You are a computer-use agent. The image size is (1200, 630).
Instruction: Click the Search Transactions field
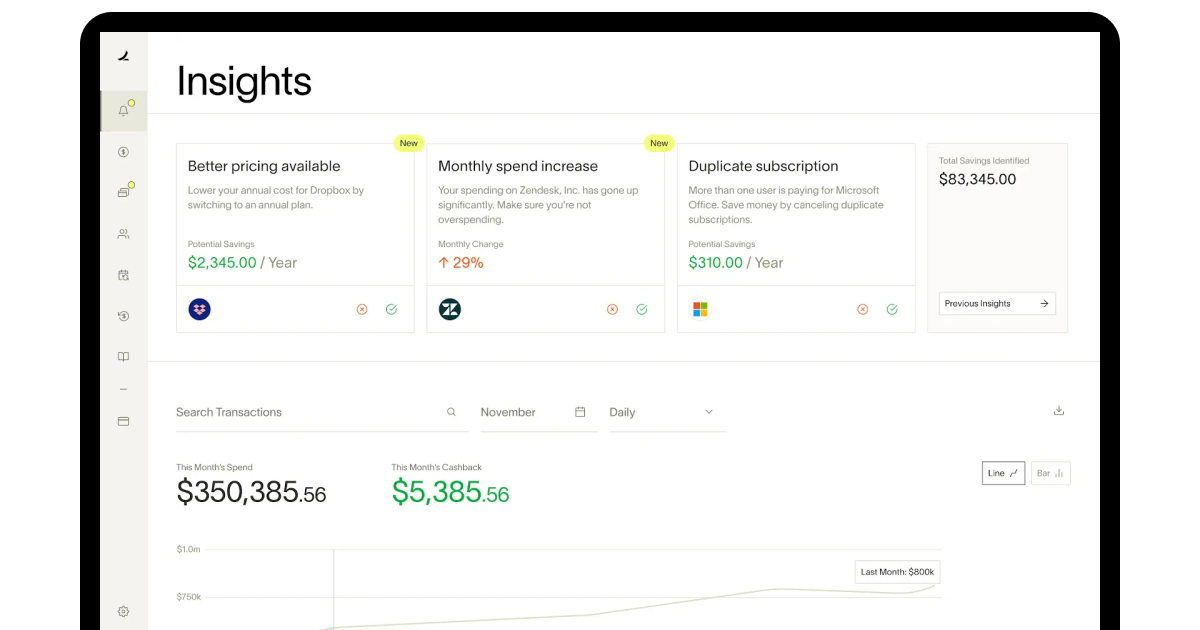point(322,412)
